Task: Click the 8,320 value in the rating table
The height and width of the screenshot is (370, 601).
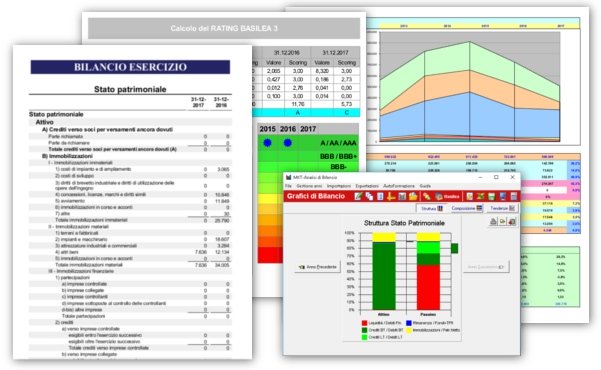Action: click(322, 71)
